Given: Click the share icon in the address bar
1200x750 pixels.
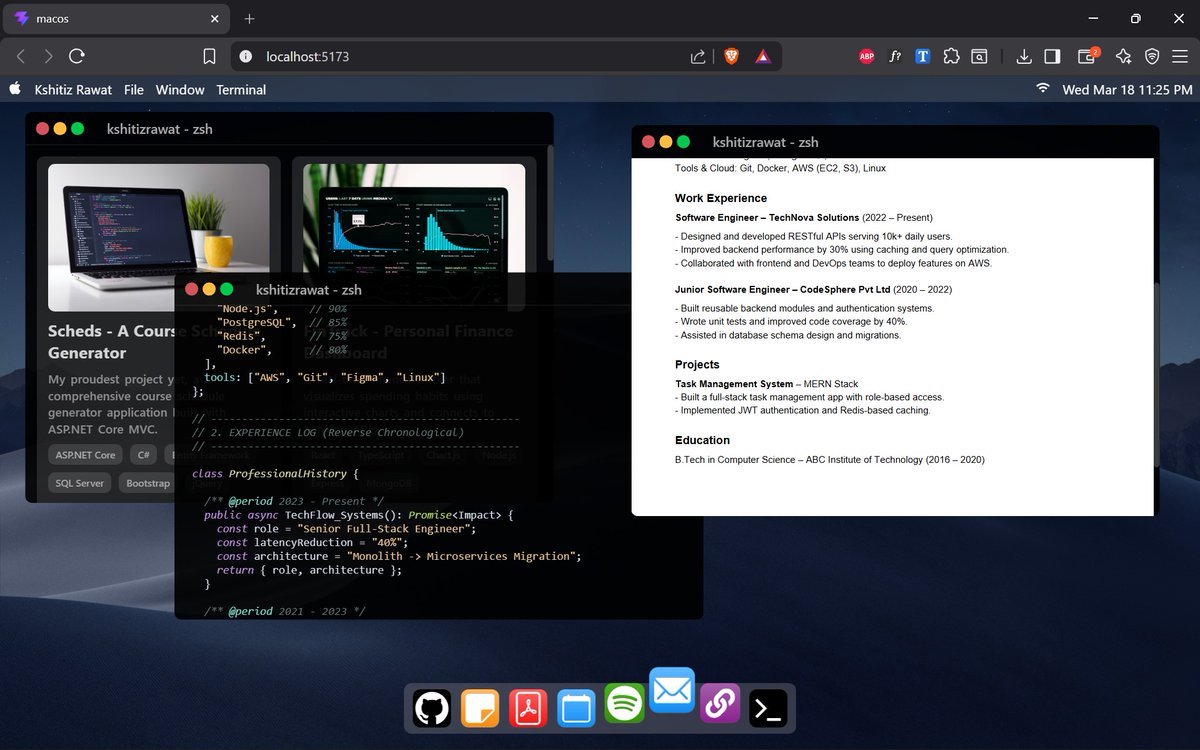Looking at the screenshot, I should coord(698,57).
